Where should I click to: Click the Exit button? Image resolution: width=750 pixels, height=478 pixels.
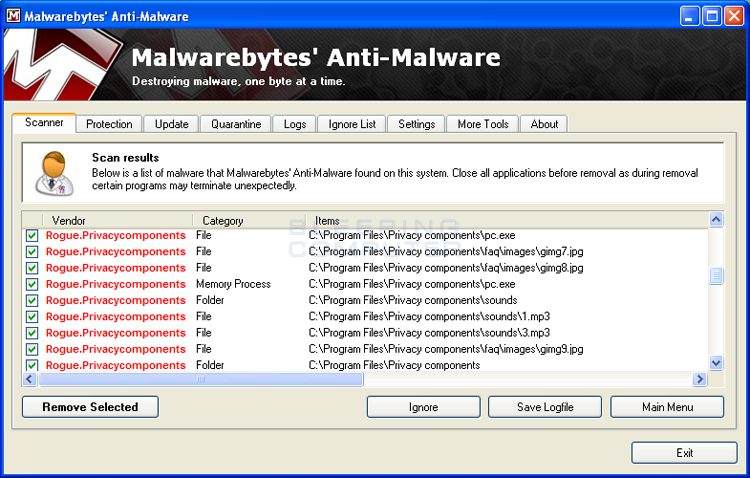pyautogui.click(x=684, y=453)
